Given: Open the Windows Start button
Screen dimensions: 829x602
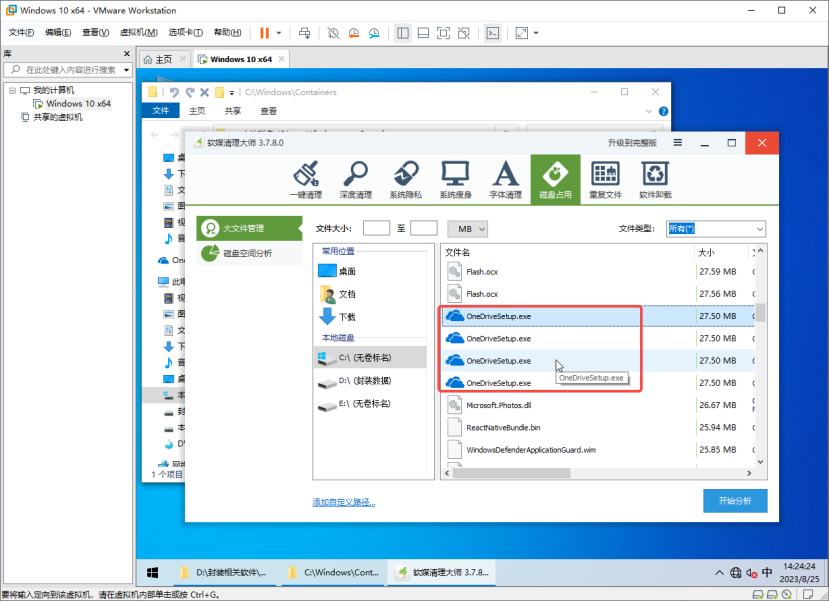Looking at the screenshot, I should tap(153, 572).
